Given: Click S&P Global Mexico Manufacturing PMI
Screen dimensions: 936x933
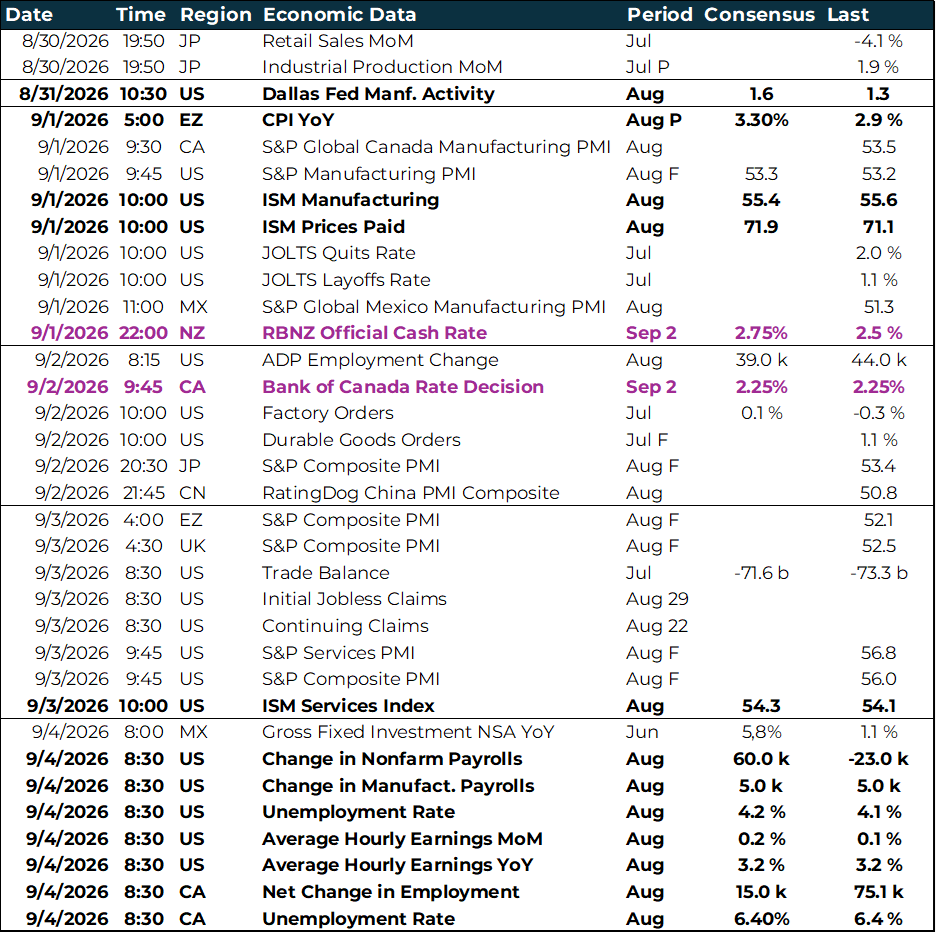Looking at the screenshot, I should point(433,307).
